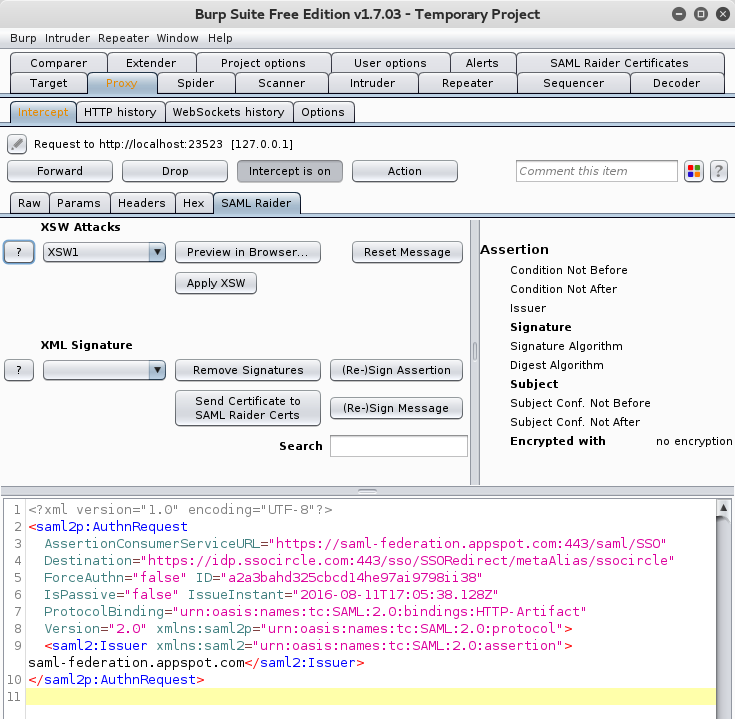The image size is (735, 719).
Task: Open the Burp menu
Action: (23, 38)
